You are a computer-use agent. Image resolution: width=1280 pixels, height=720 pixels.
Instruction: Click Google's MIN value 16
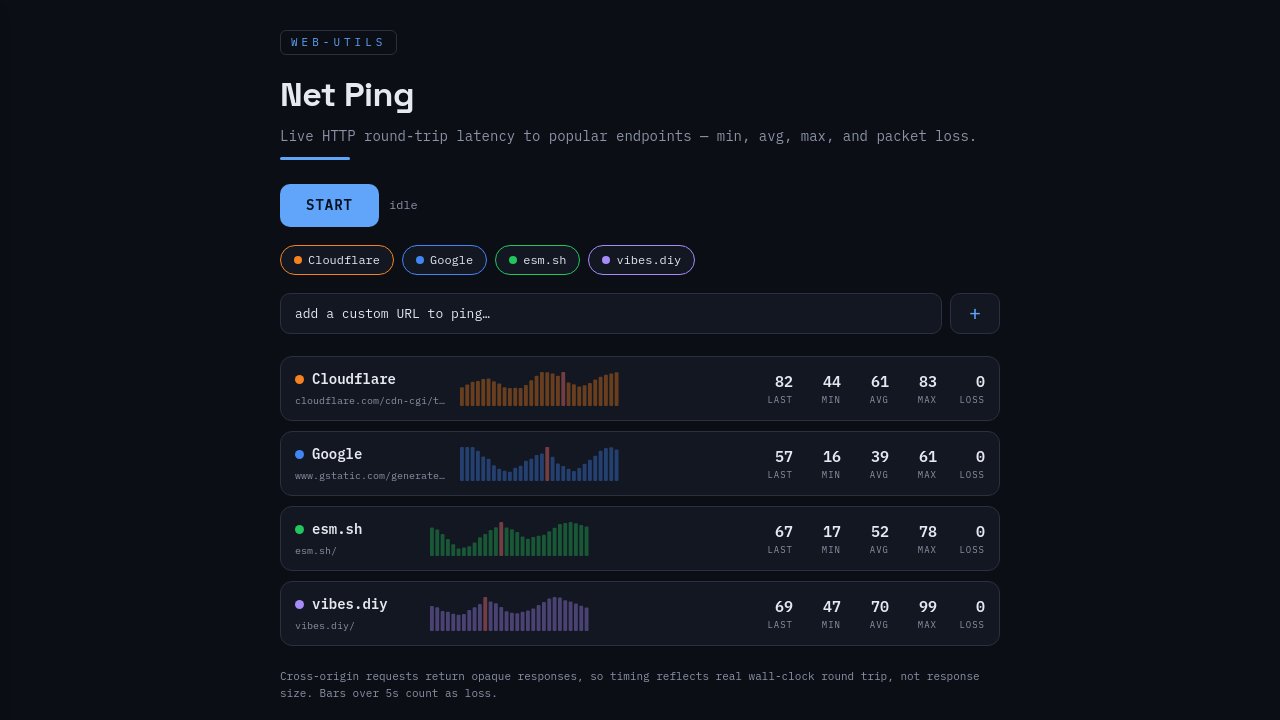[x=832, y=456]
